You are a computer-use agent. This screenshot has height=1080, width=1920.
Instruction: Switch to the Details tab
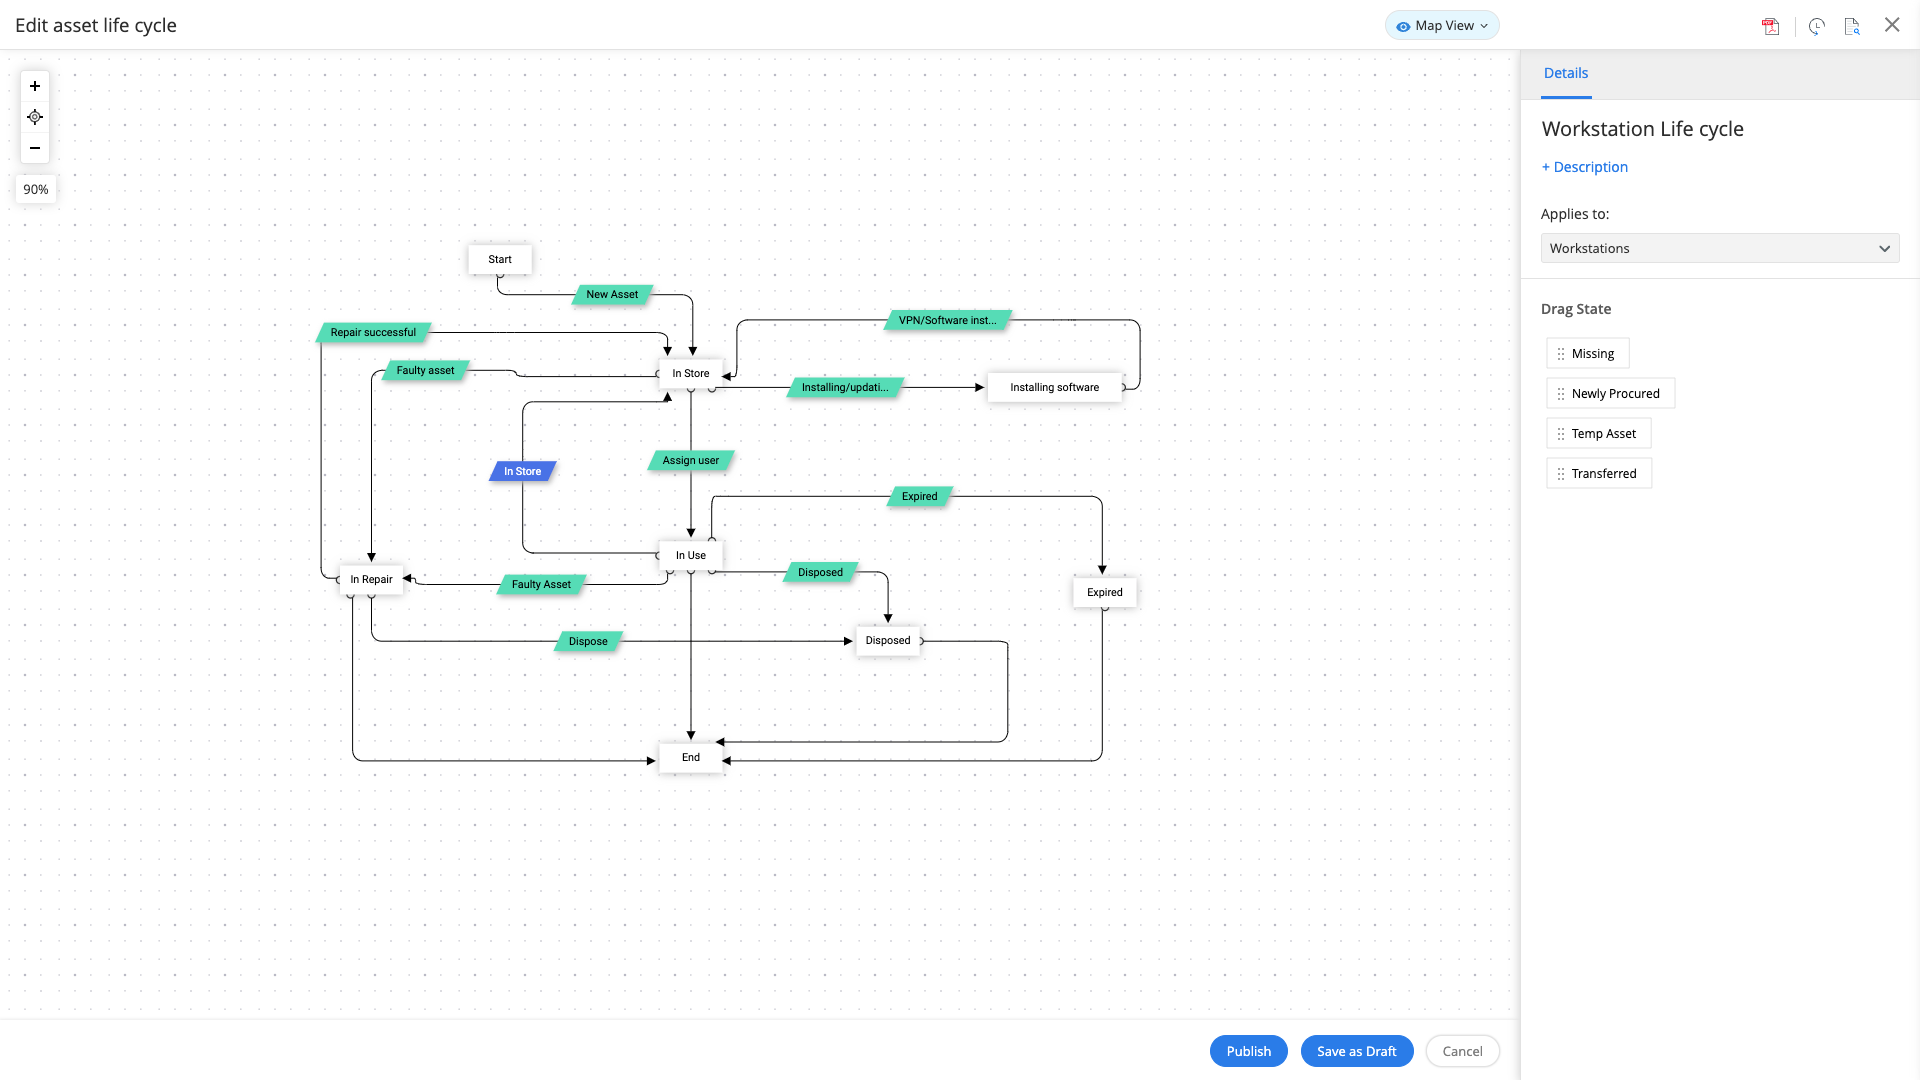[x=1565, y=72]
